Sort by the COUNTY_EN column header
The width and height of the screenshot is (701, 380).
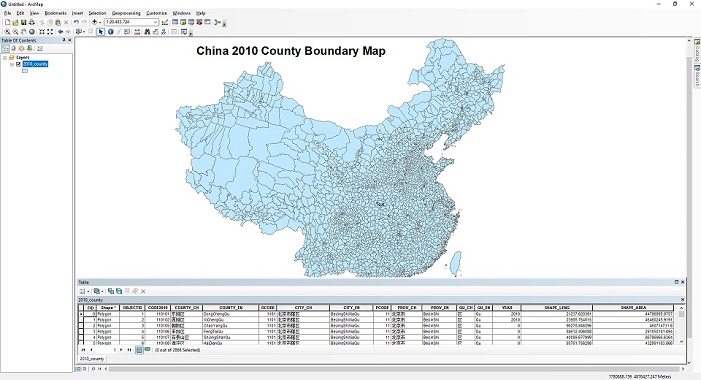(231, 308)
